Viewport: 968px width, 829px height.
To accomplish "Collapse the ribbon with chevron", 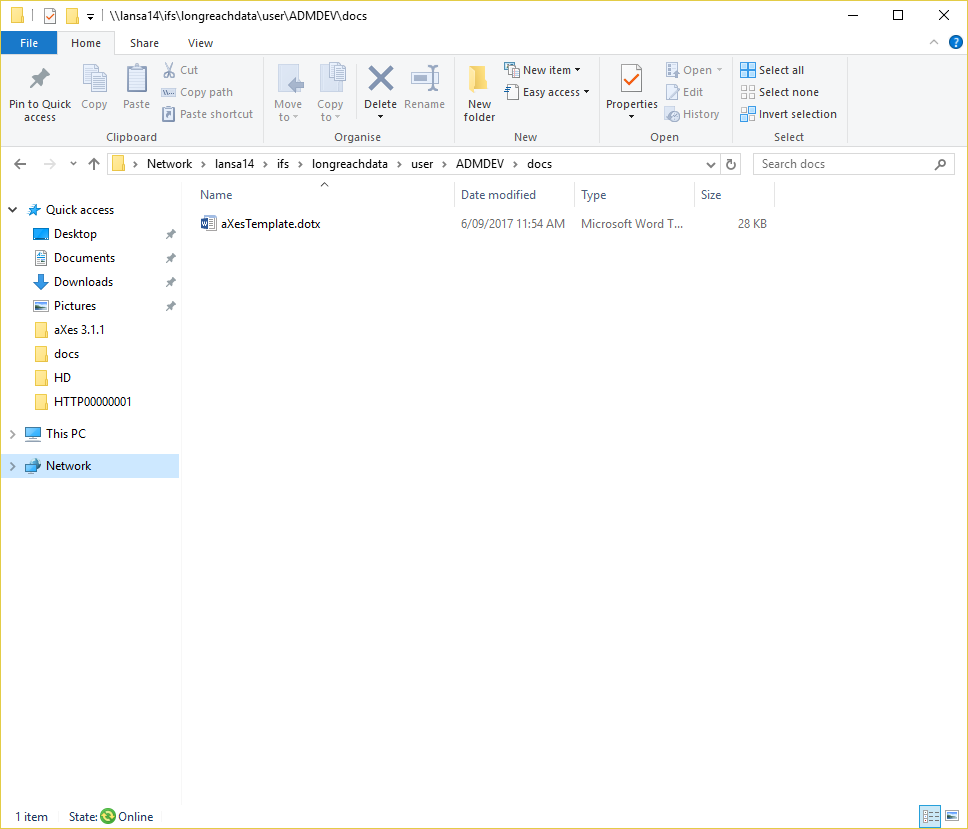I will (934, 43).
